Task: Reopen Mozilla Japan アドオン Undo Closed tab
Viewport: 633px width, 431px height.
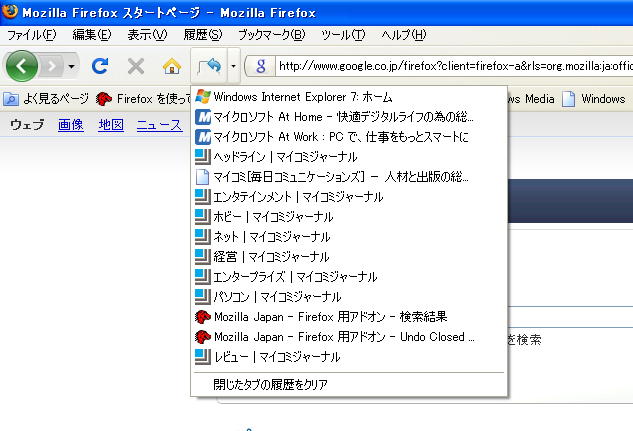Action: click(x=349, y=337)
